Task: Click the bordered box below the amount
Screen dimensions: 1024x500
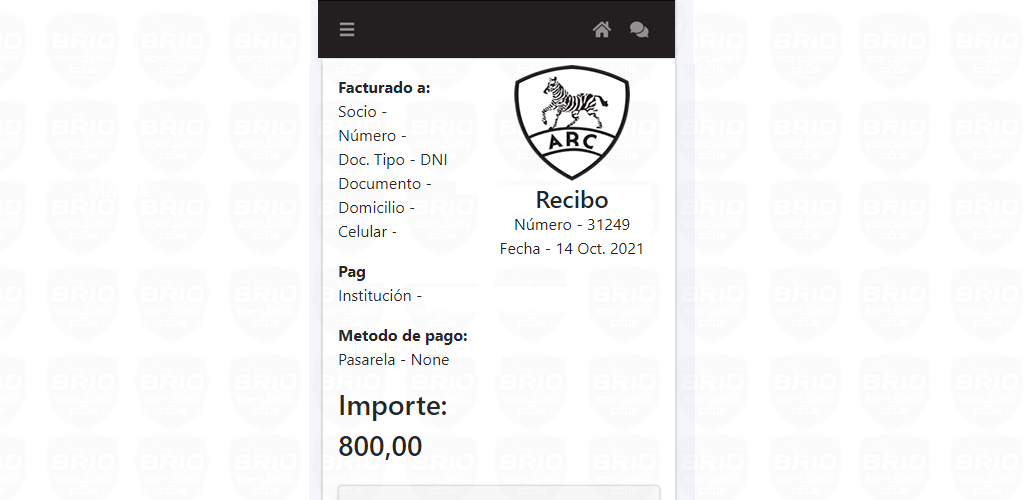Action: [x=499, y=492]
